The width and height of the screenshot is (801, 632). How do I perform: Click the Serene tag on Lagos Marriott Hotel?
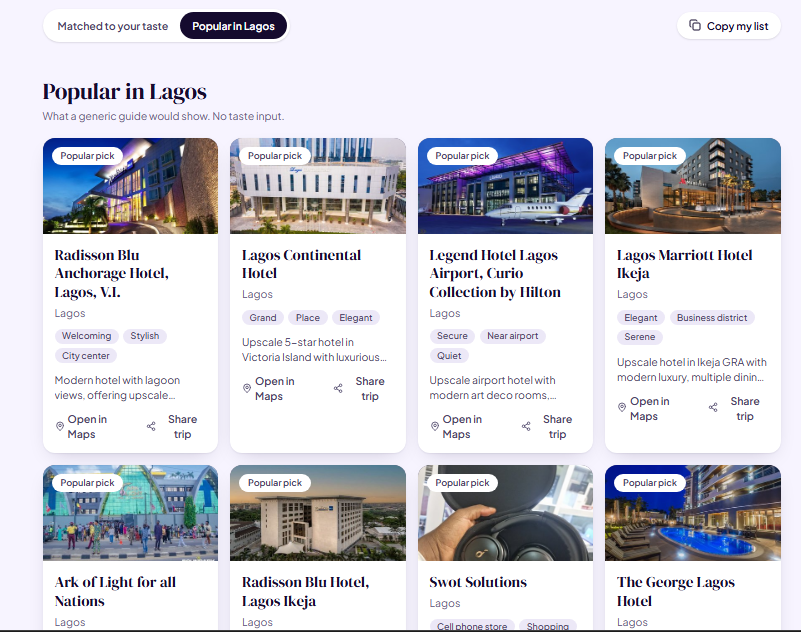point(640,337)
